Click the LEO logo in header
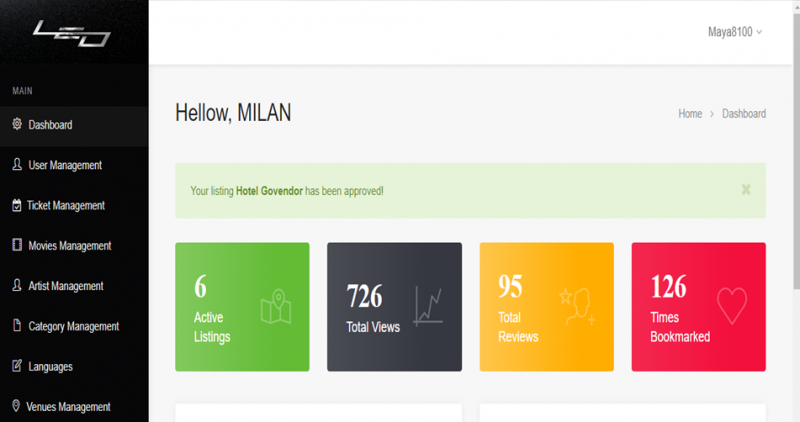Image resolution: width=800 pixels, height=422 pixels. coord(72,34)
